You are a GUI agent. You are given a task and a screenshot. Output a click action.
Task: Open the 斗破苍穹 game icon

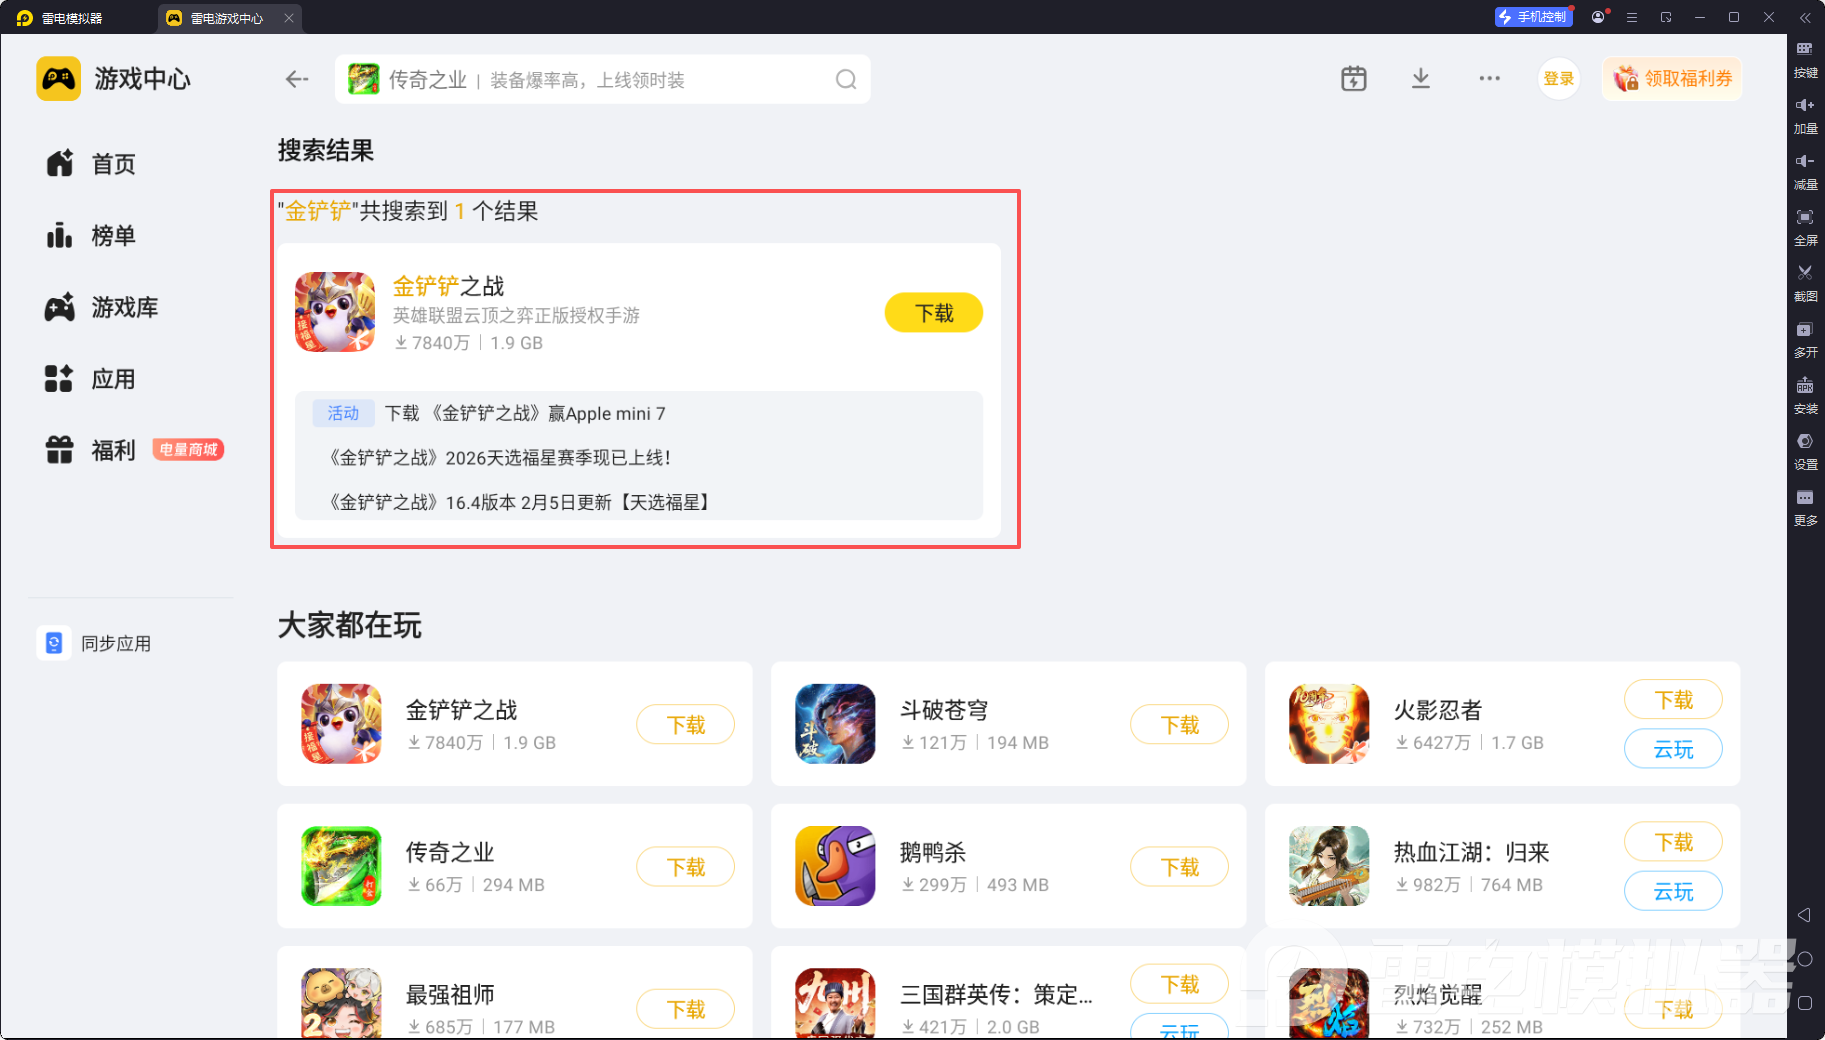click(835, 724)
